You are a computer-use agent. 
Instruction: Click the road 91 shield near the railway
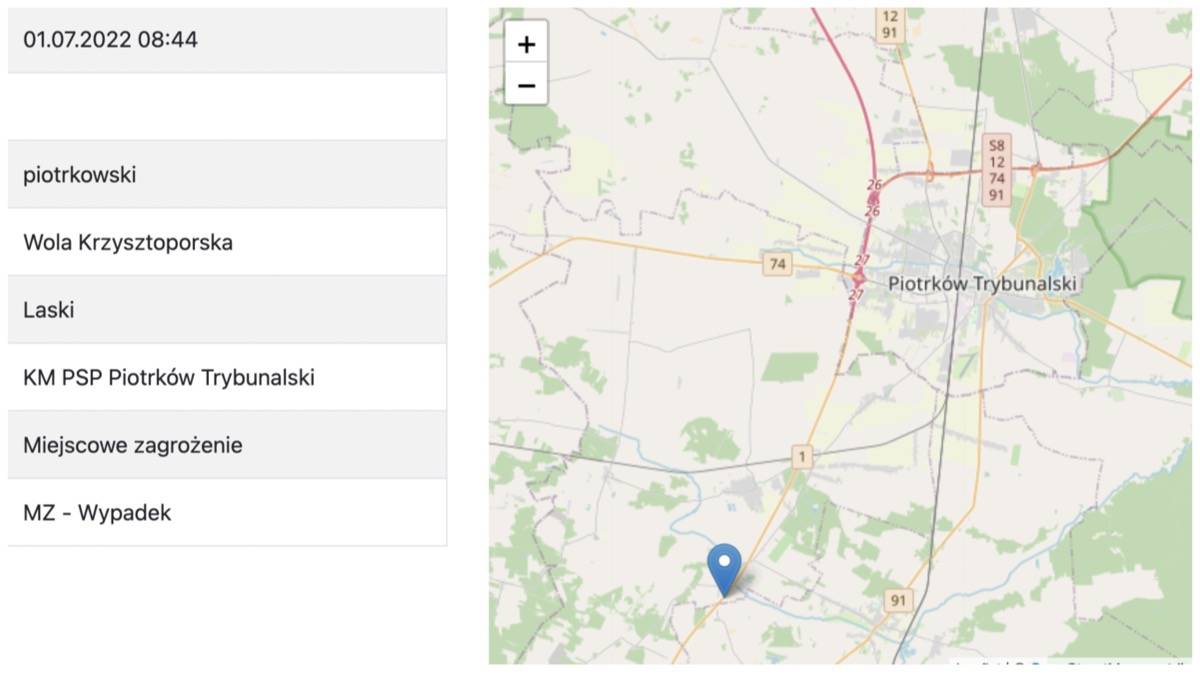(899, 600)
